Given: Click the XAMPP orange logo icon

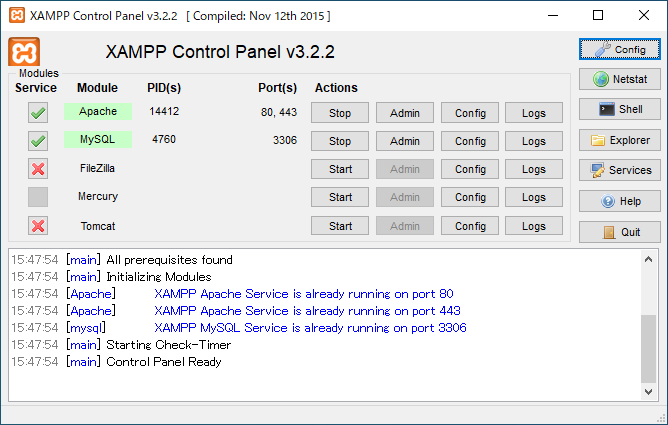Looking at the screenshot, I should [x=24, y=52].
